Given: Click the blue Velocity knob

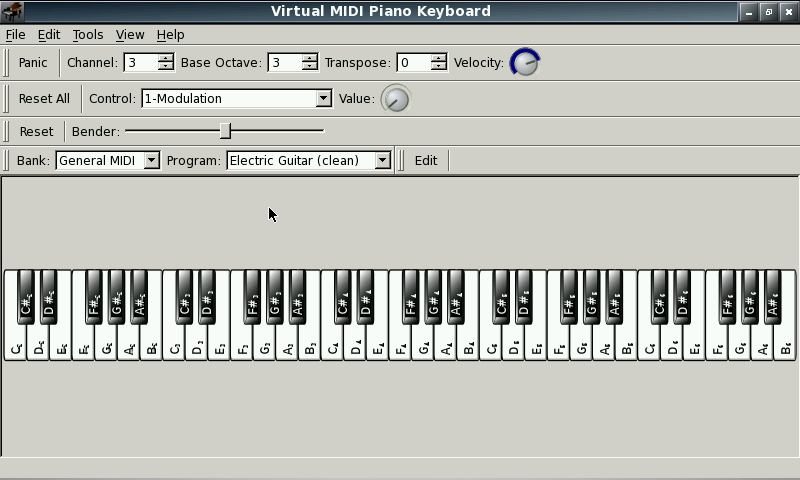Looking at the screenshot, I should 524,62.
